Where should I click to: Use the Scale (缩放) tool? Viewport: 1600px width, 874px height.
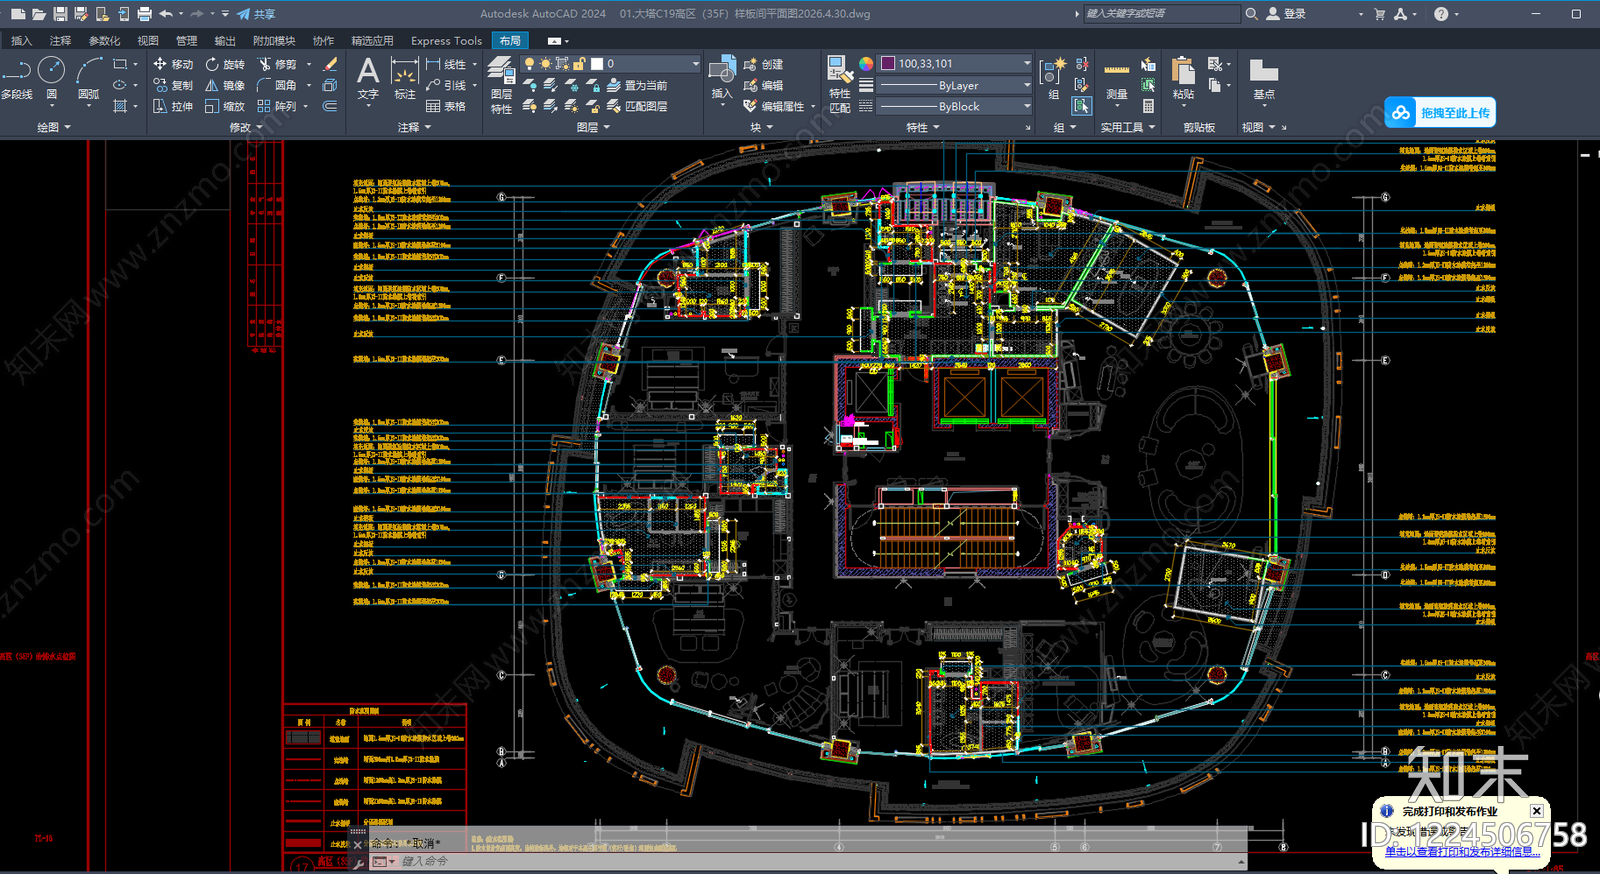click(225, 106)
